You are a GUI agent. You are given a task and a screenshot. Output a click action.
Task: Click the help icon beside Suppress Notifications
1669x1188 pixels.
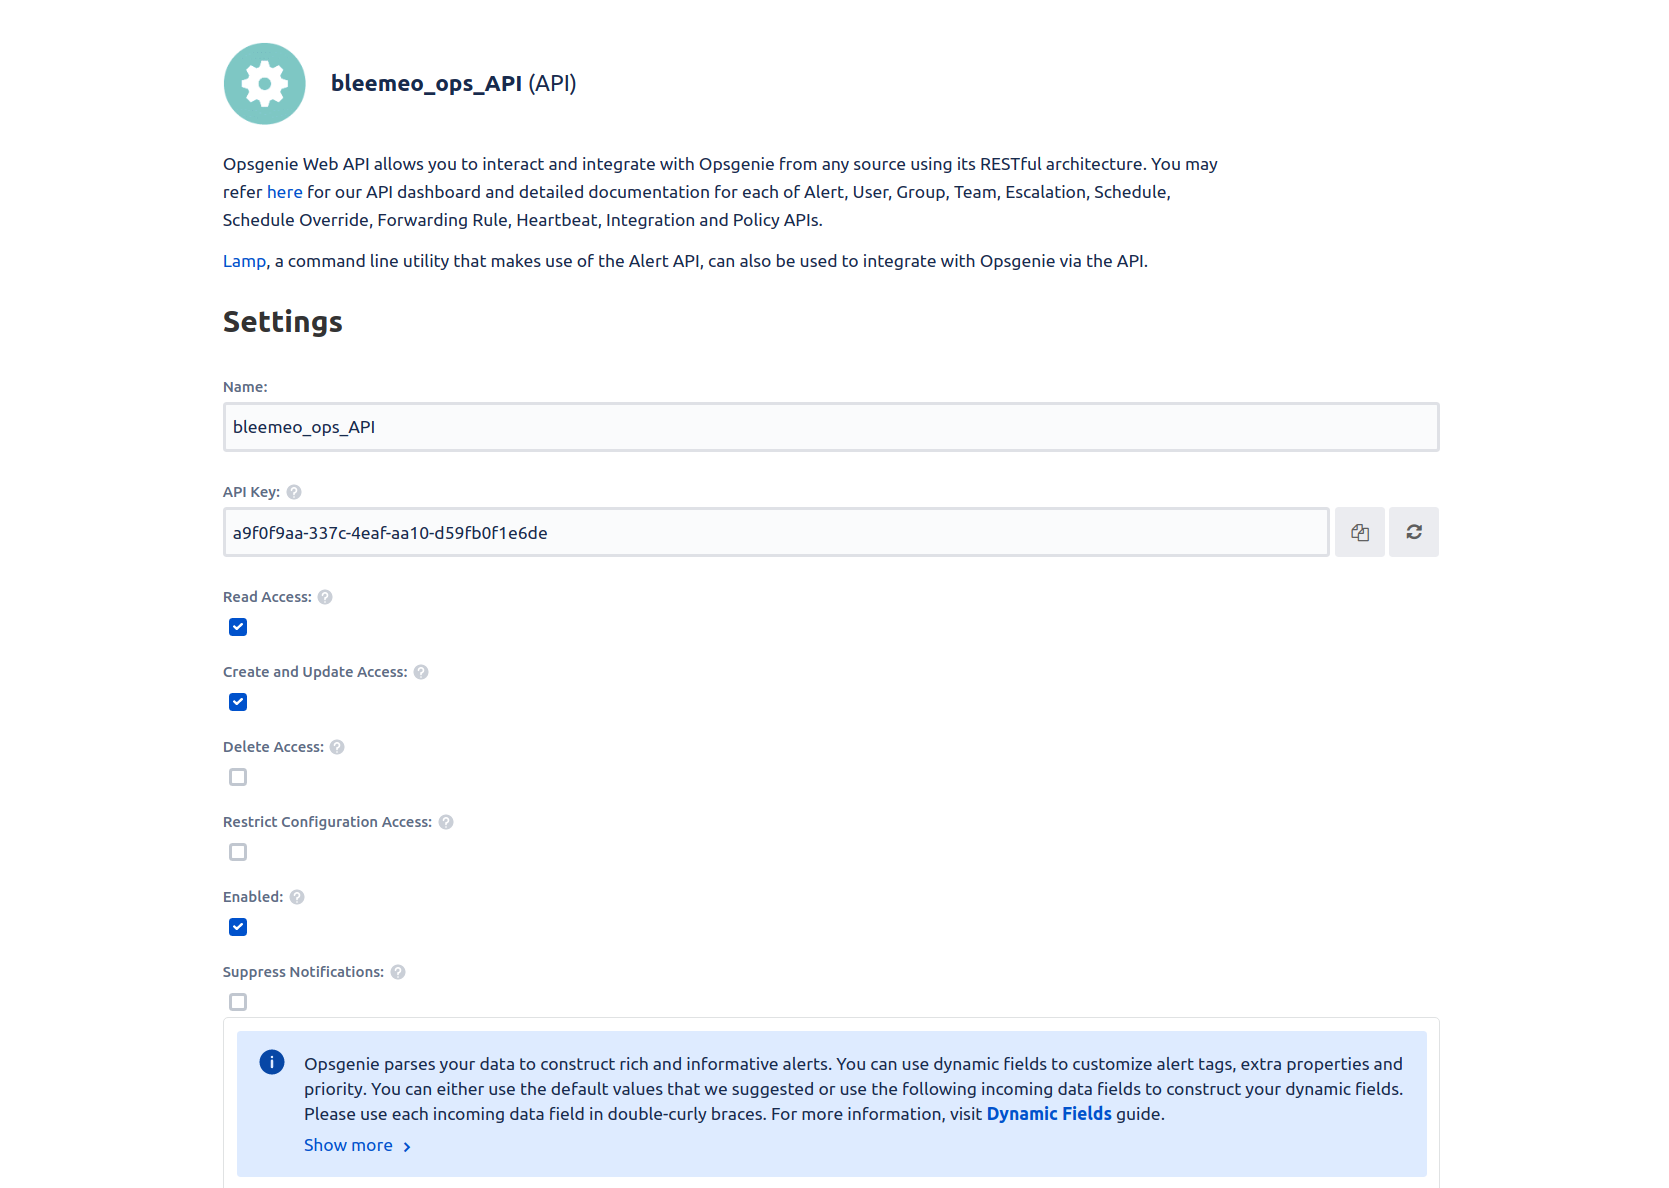coord(398,971)
